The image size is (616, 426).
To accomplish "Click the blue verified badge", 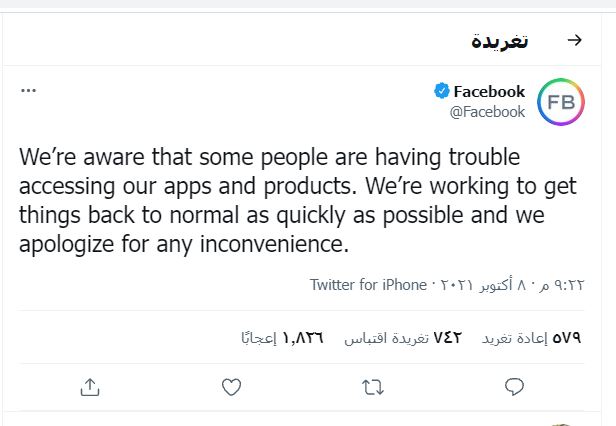I will [441, 91].
